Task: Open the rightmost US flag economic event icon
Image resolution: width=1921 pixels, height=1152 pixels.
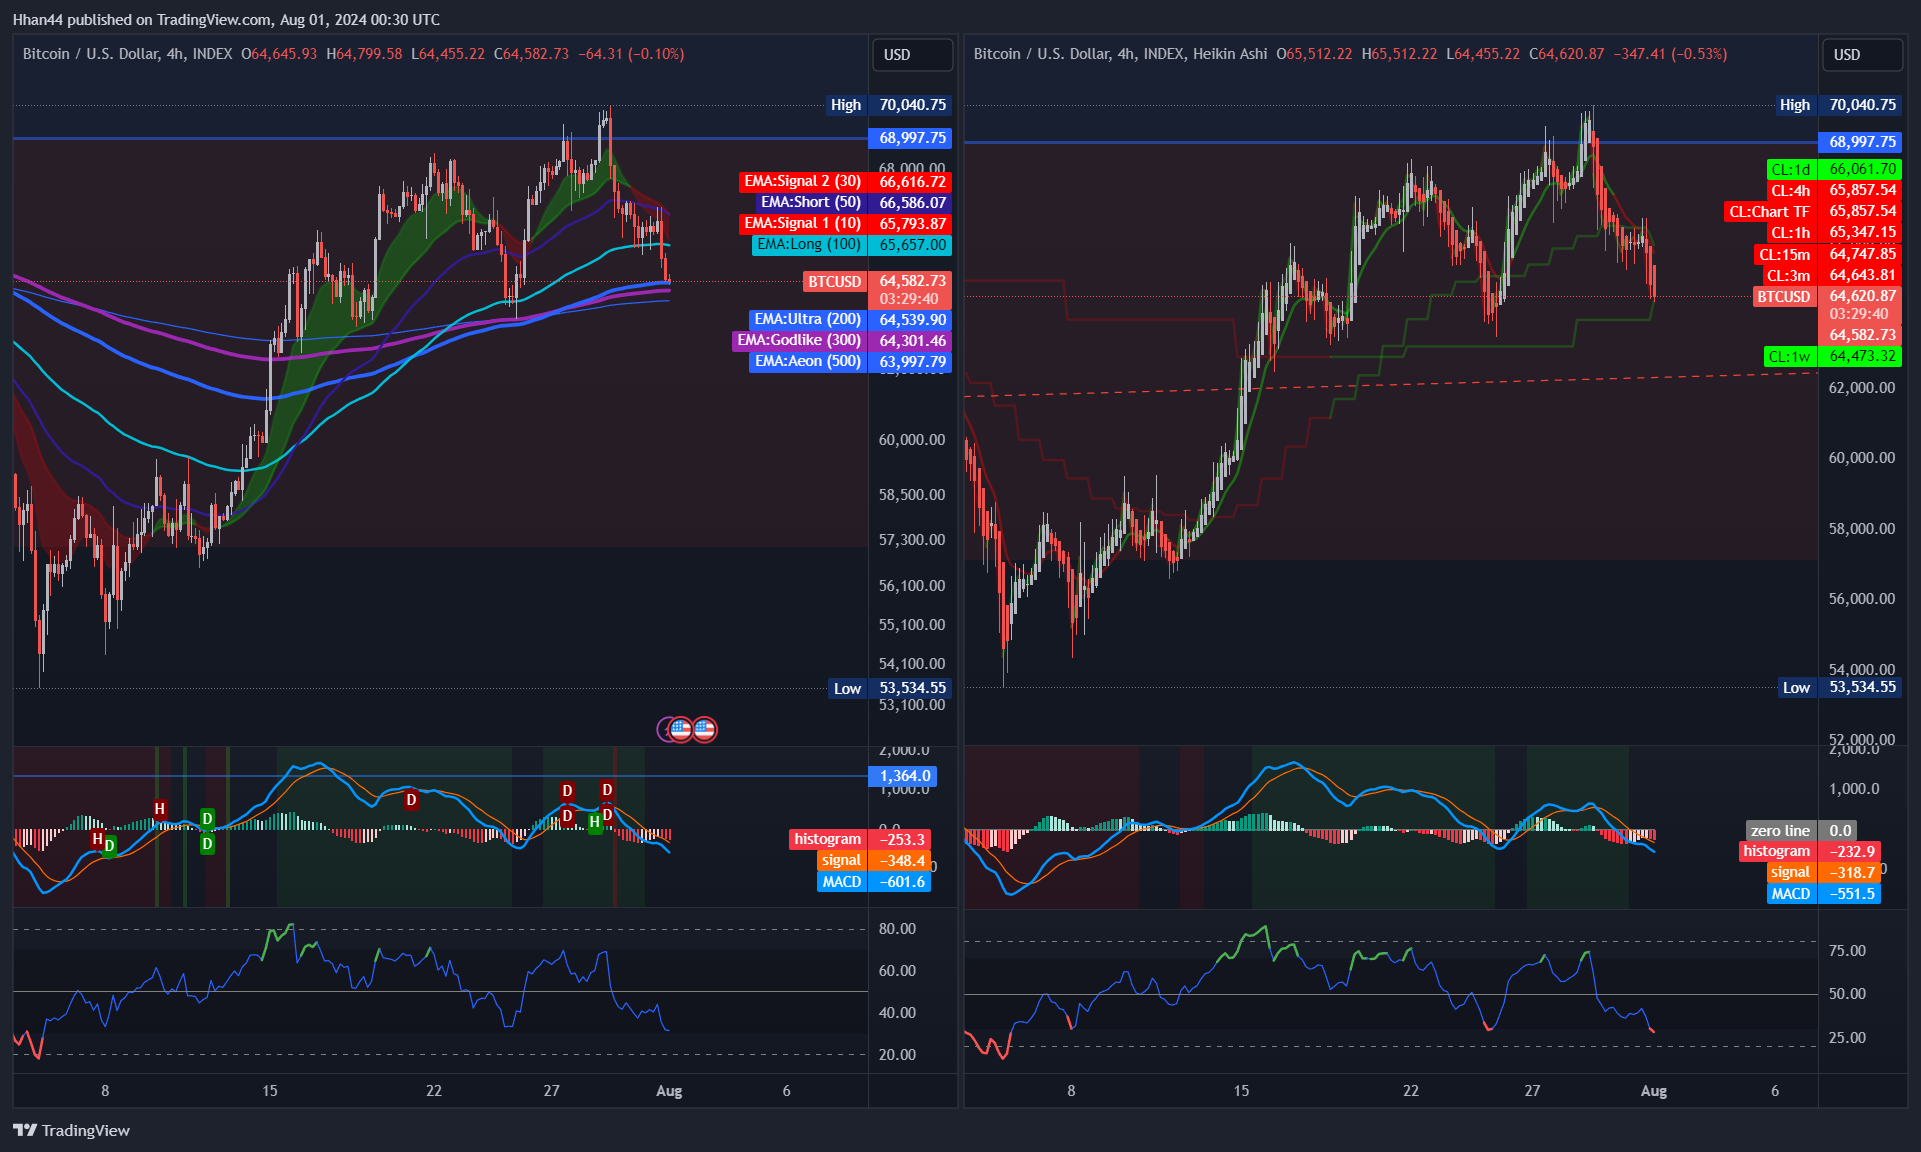Action: 704,729
